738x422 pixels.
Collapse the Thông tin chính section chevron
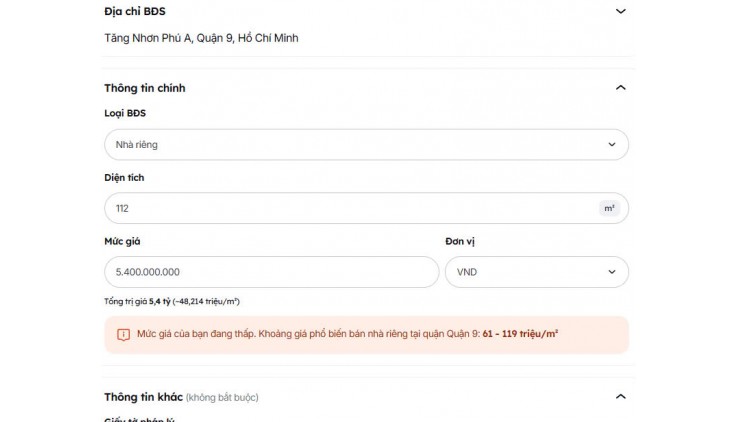coord(620,88)
